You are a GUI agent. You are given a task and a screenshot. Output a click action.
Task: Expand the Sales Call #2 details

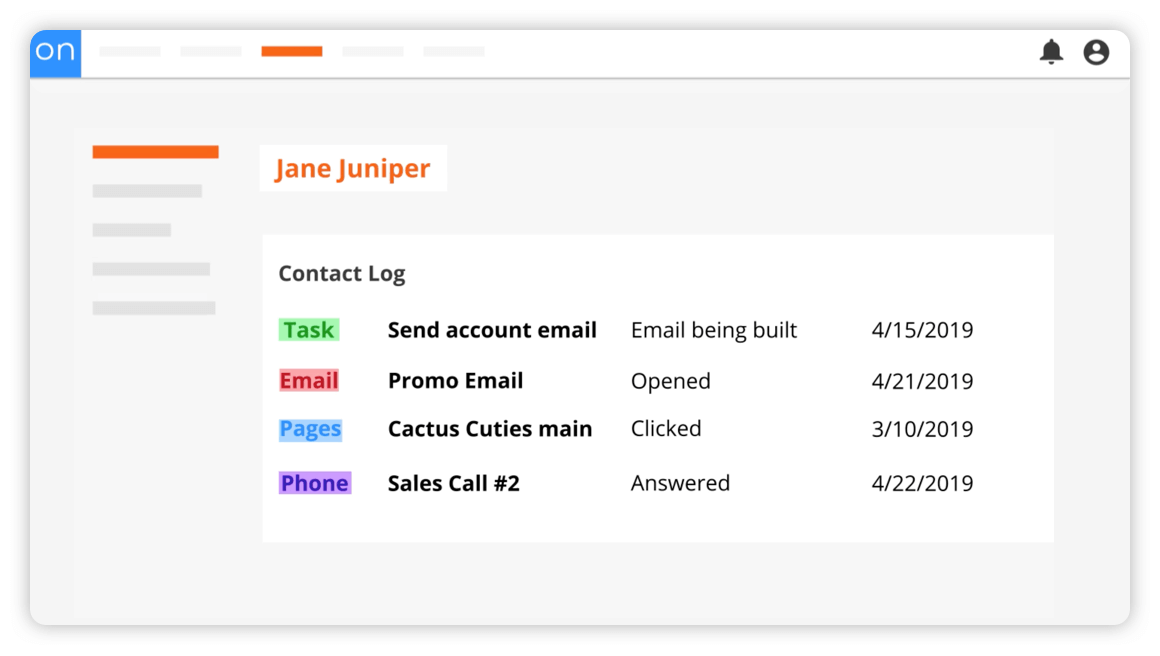pyautogui.click(x=454, y=483)
